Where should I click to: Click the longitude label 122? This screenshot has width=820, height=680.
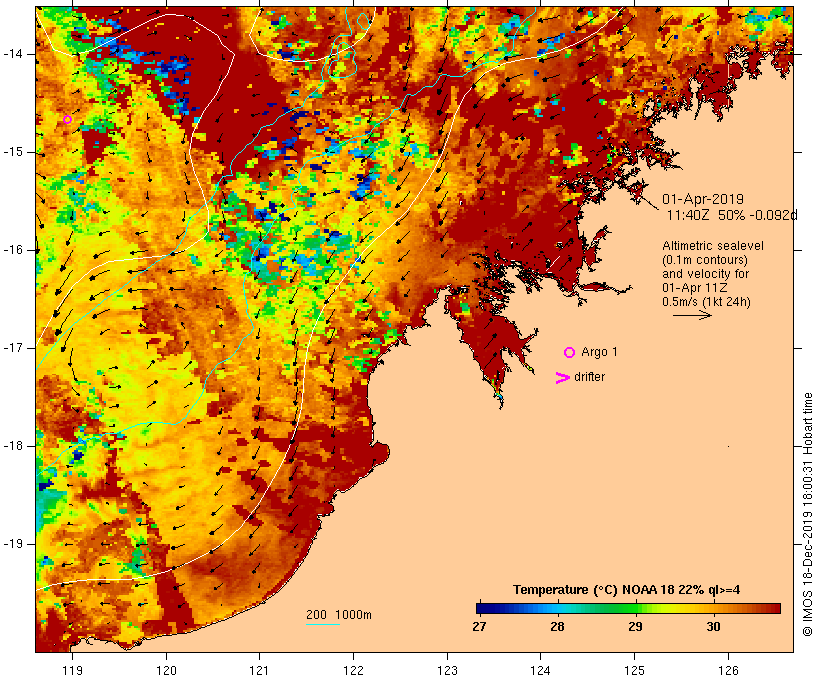click(x=353, y=671)
